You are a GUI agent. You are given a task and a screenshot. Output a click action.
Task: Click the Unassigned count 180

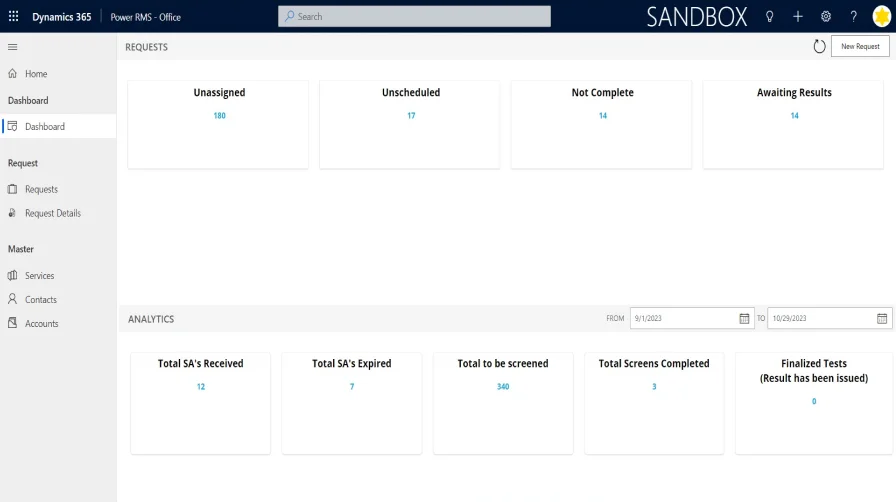[x=219, y=116]
